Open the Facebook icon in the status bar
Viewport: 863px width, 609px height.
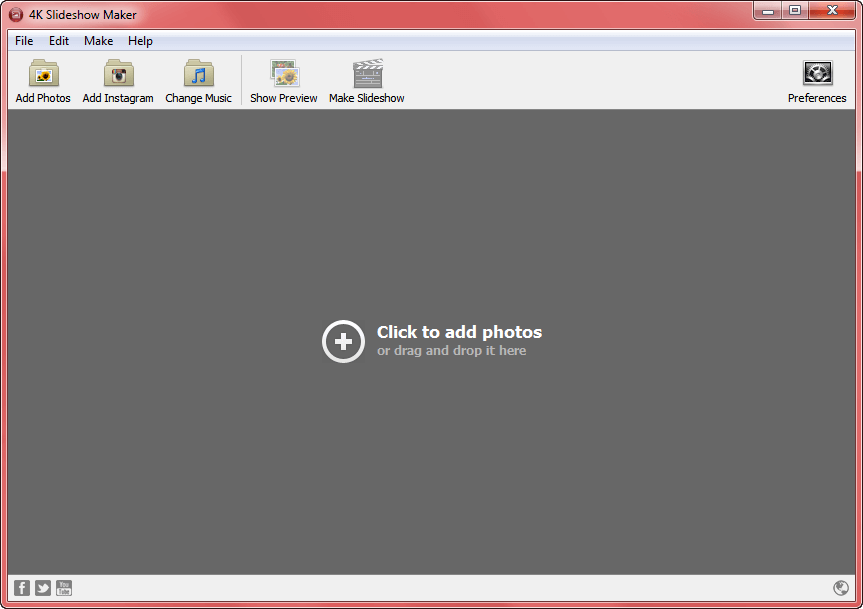click(21, 588)
